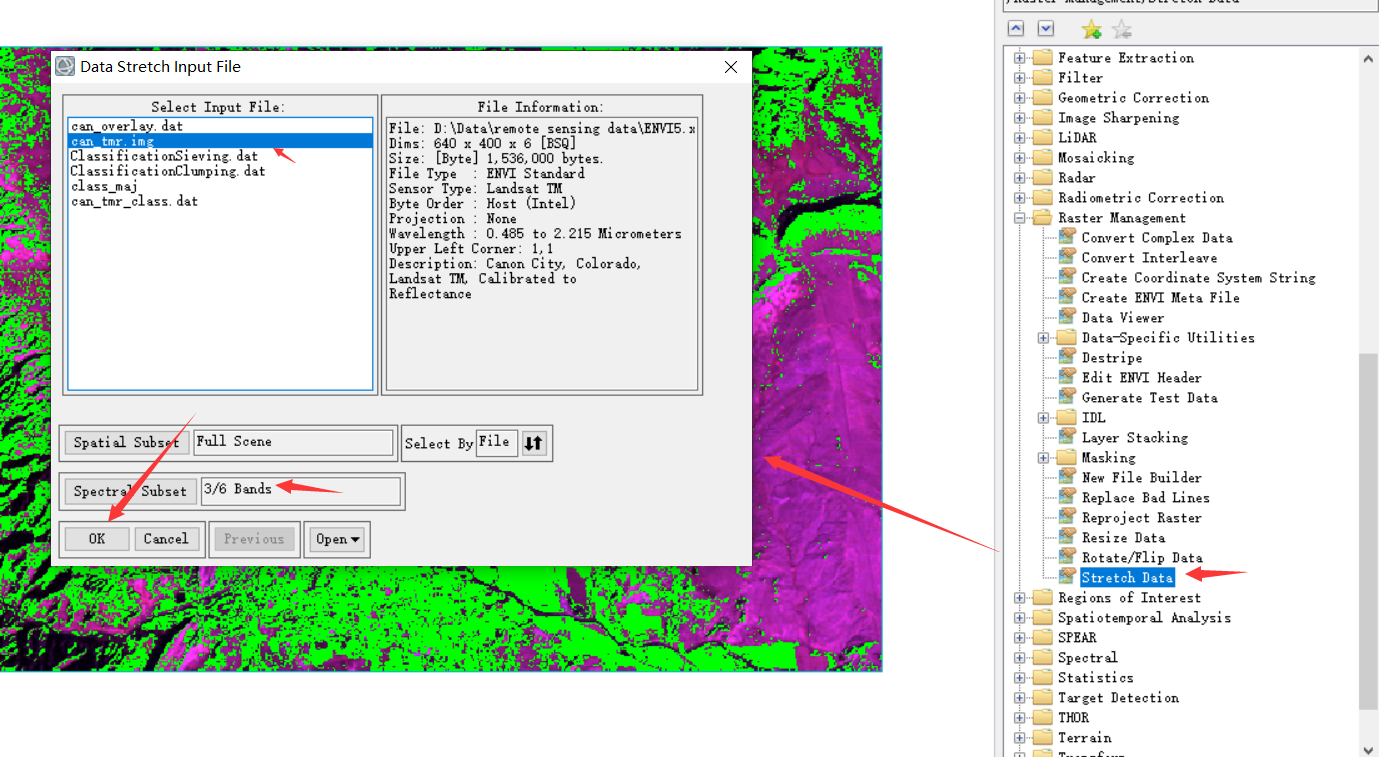Expand the Masking subfolder
The height and width of the screenshot is (757, 1379).
point(1044,458)
